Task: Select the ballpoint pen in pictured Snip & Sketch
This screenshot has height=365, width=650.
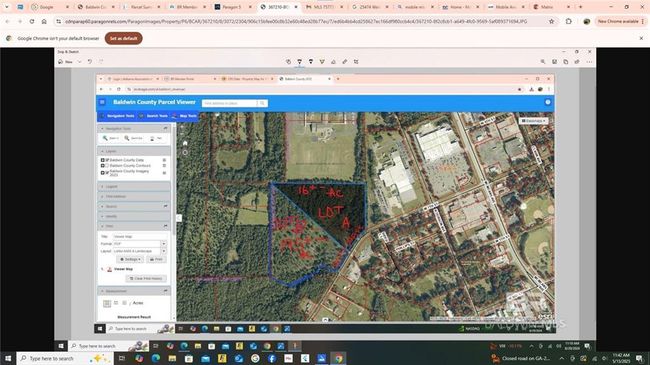Action: tap(300, 61)
